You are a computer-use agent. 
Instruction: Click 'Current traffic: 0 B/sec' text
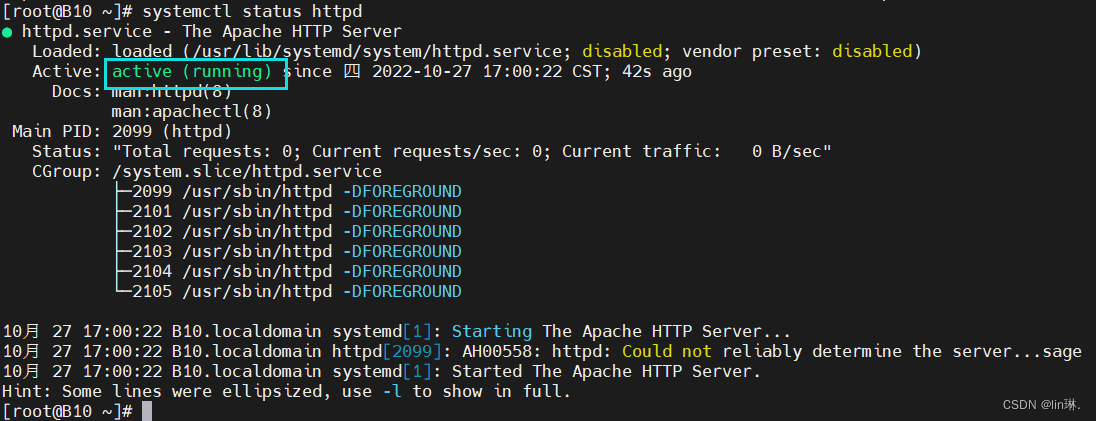pos(692,151)
